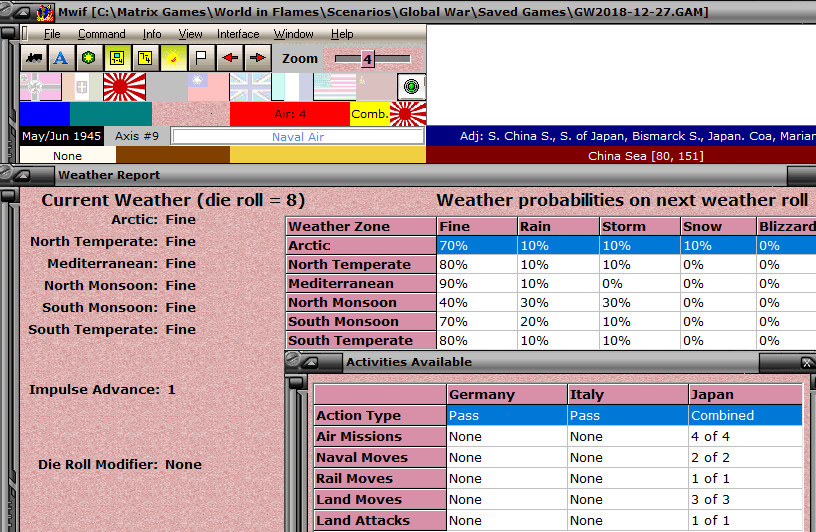
Task: Click the locomotive rail icon in toolbar
Action: pyautogui.click(x=34, y=58)
